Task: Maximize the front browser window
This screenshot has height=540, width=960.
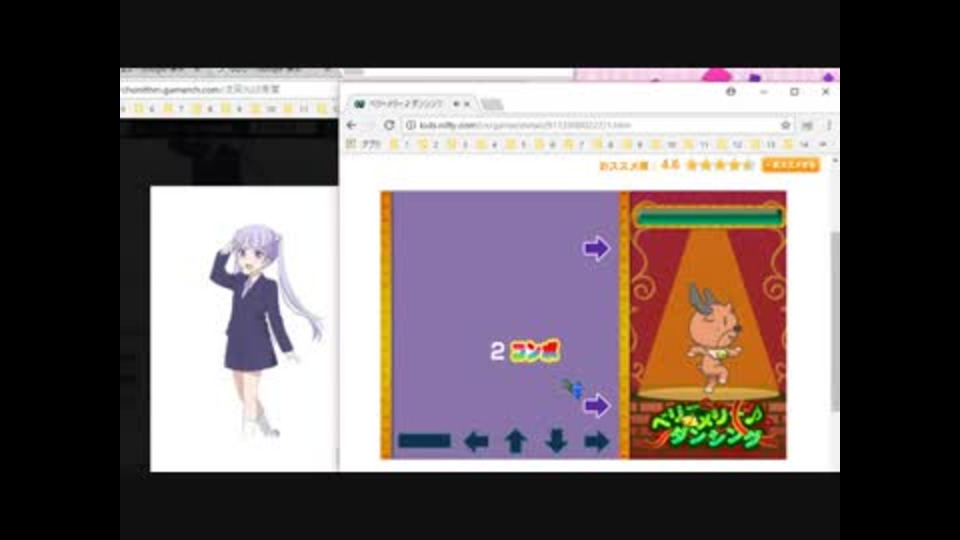Action: (x=794, y=91)
